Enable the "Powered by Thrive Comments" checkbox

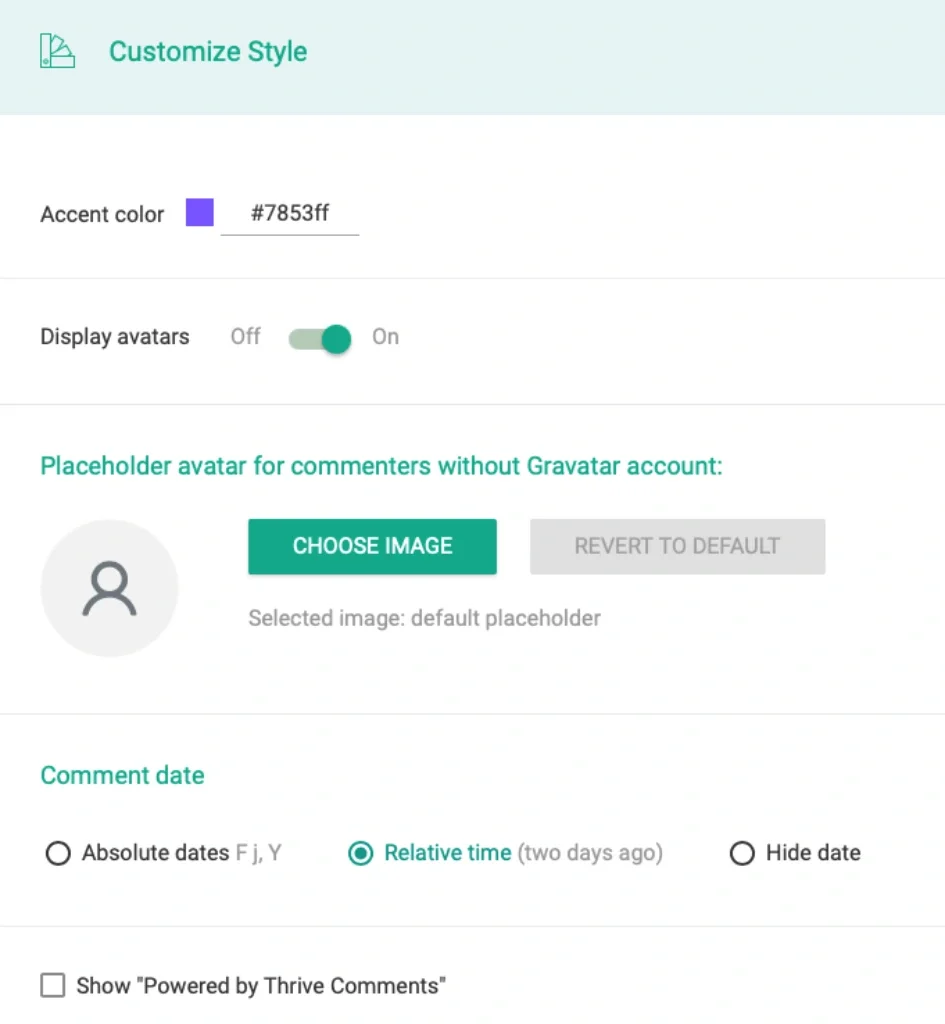52,986
